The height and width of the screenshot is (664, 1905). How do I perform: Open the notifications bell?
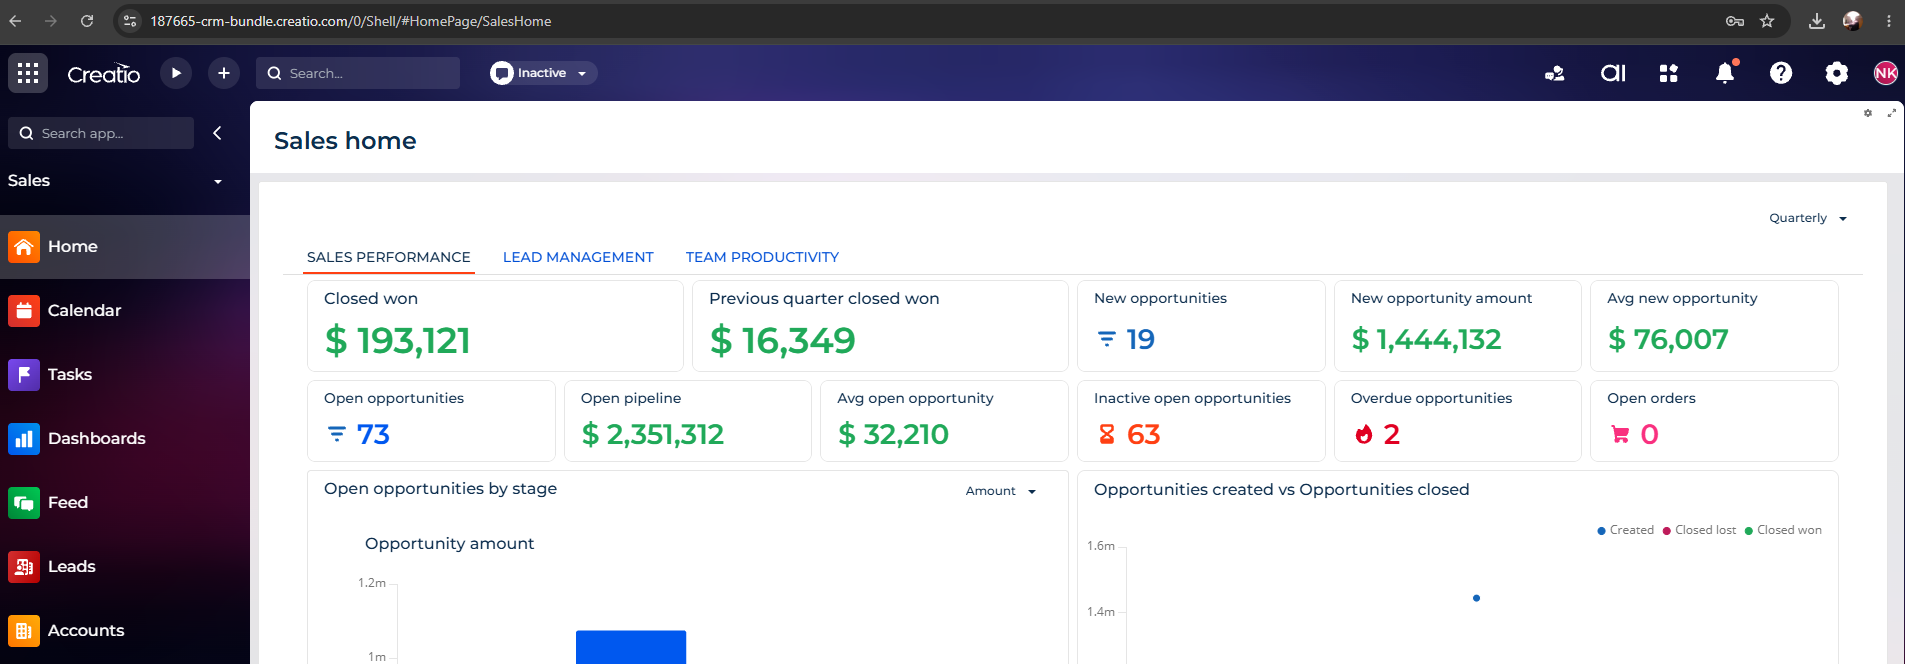point(1725,72)
